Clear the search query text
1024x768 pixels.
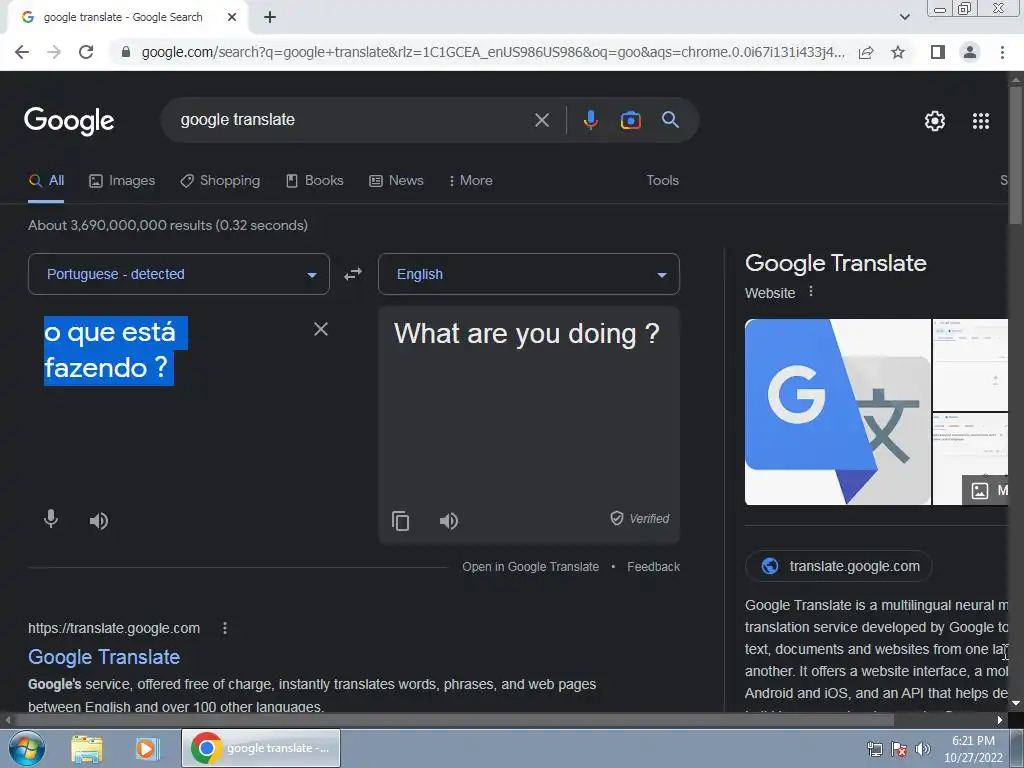541,120
